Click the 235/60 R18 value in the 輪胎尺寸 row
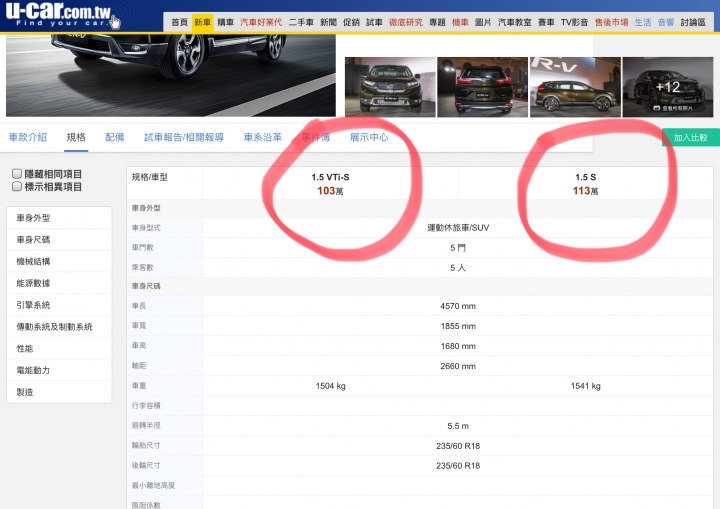The image size is (720, 509). click(x=458, y=446)
